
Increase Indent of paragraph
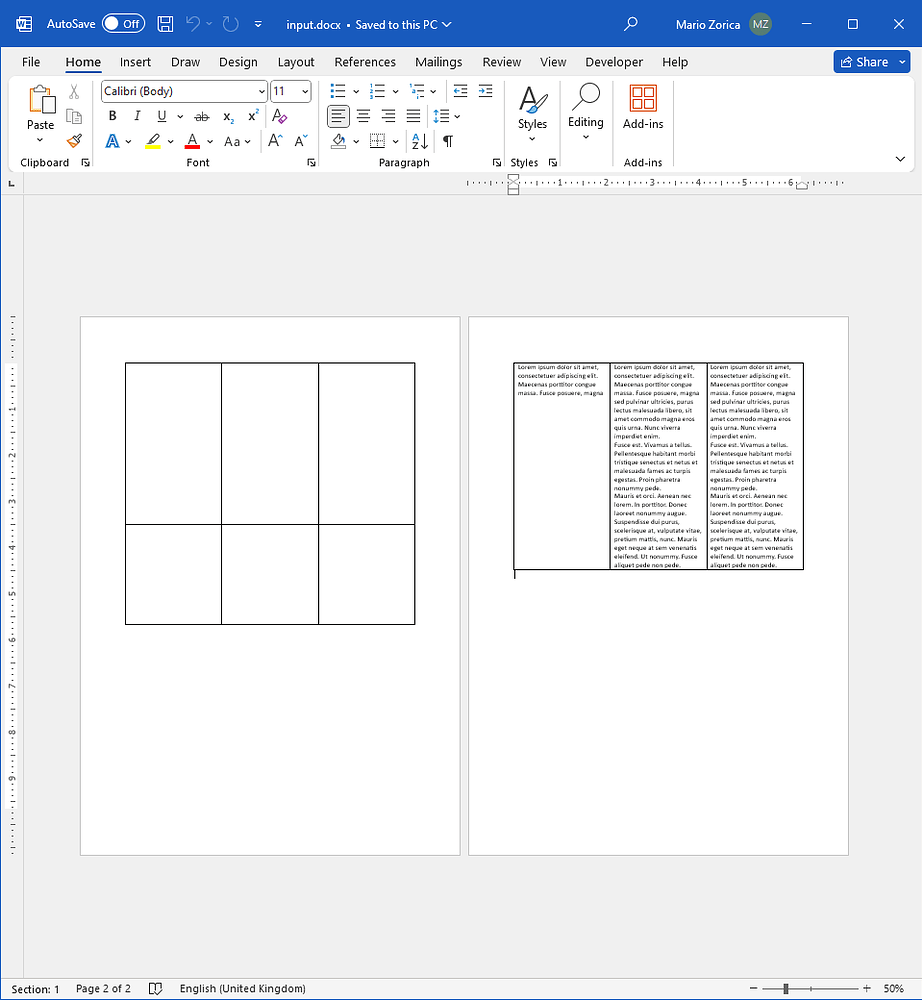485,91
